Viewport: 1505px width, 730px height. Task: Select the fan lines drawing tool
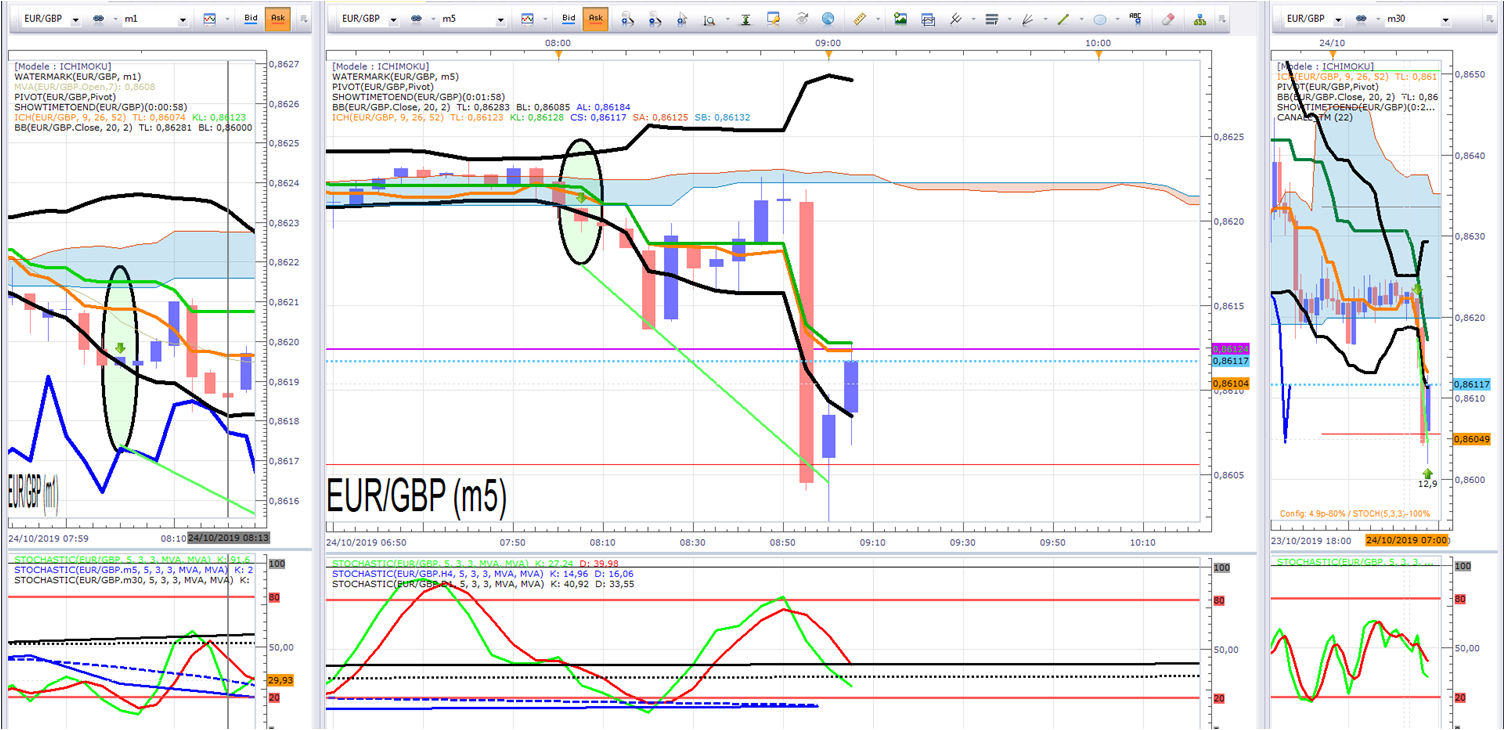click(x=1027, y=19)
